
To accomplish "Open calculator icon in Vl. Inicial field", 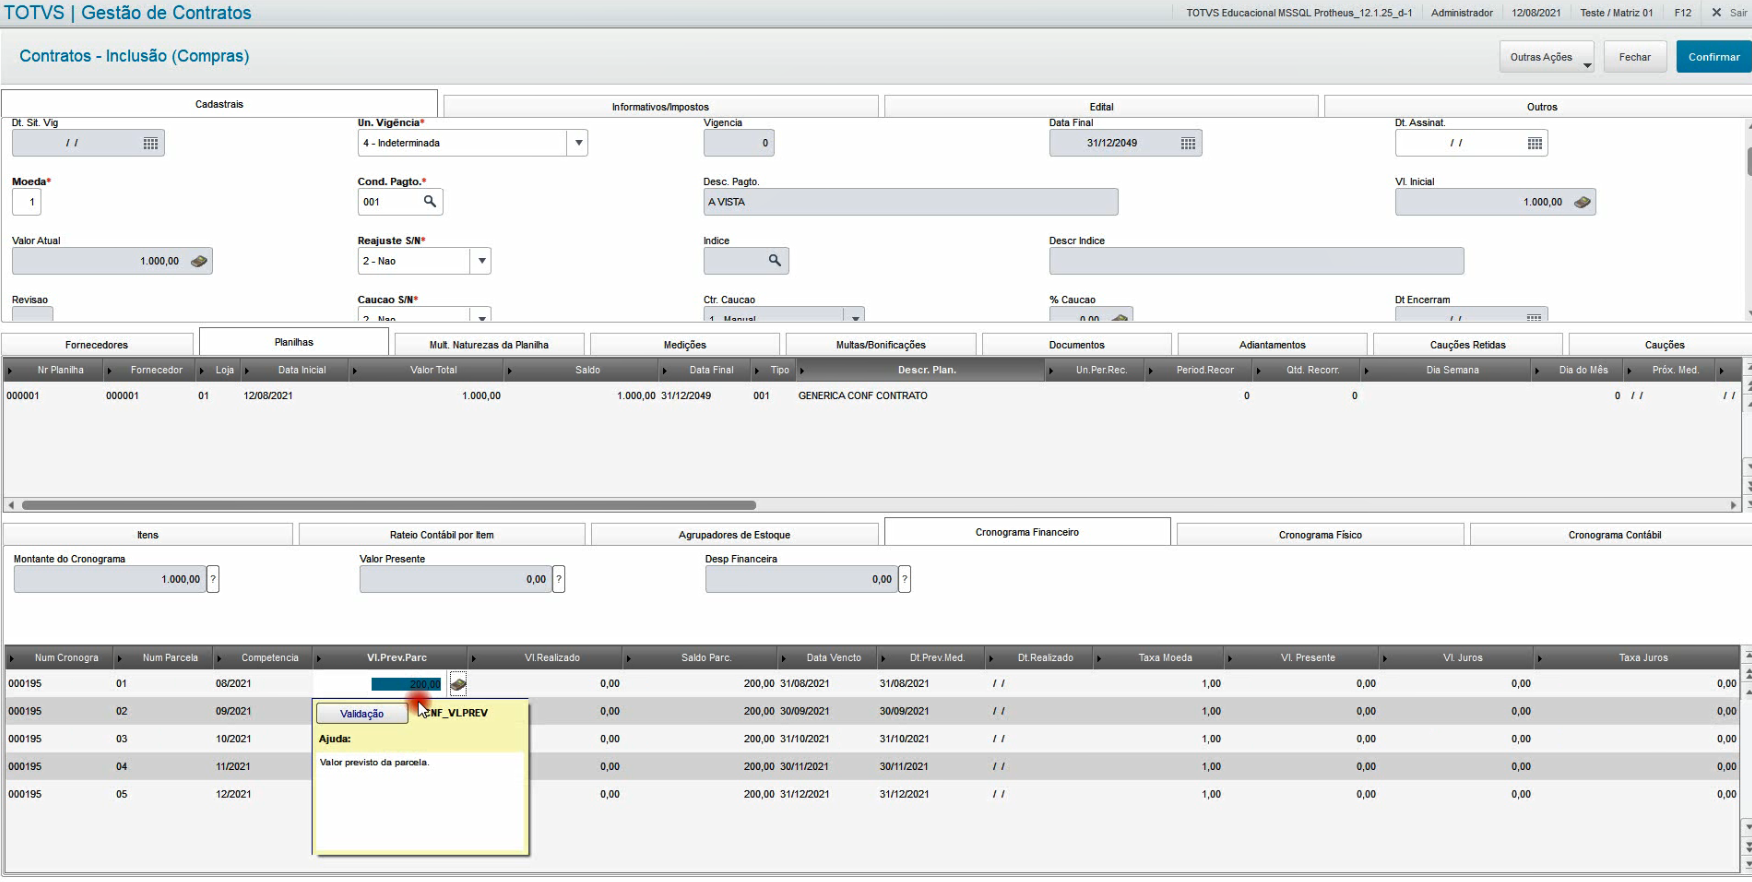I will (1582, 202).
